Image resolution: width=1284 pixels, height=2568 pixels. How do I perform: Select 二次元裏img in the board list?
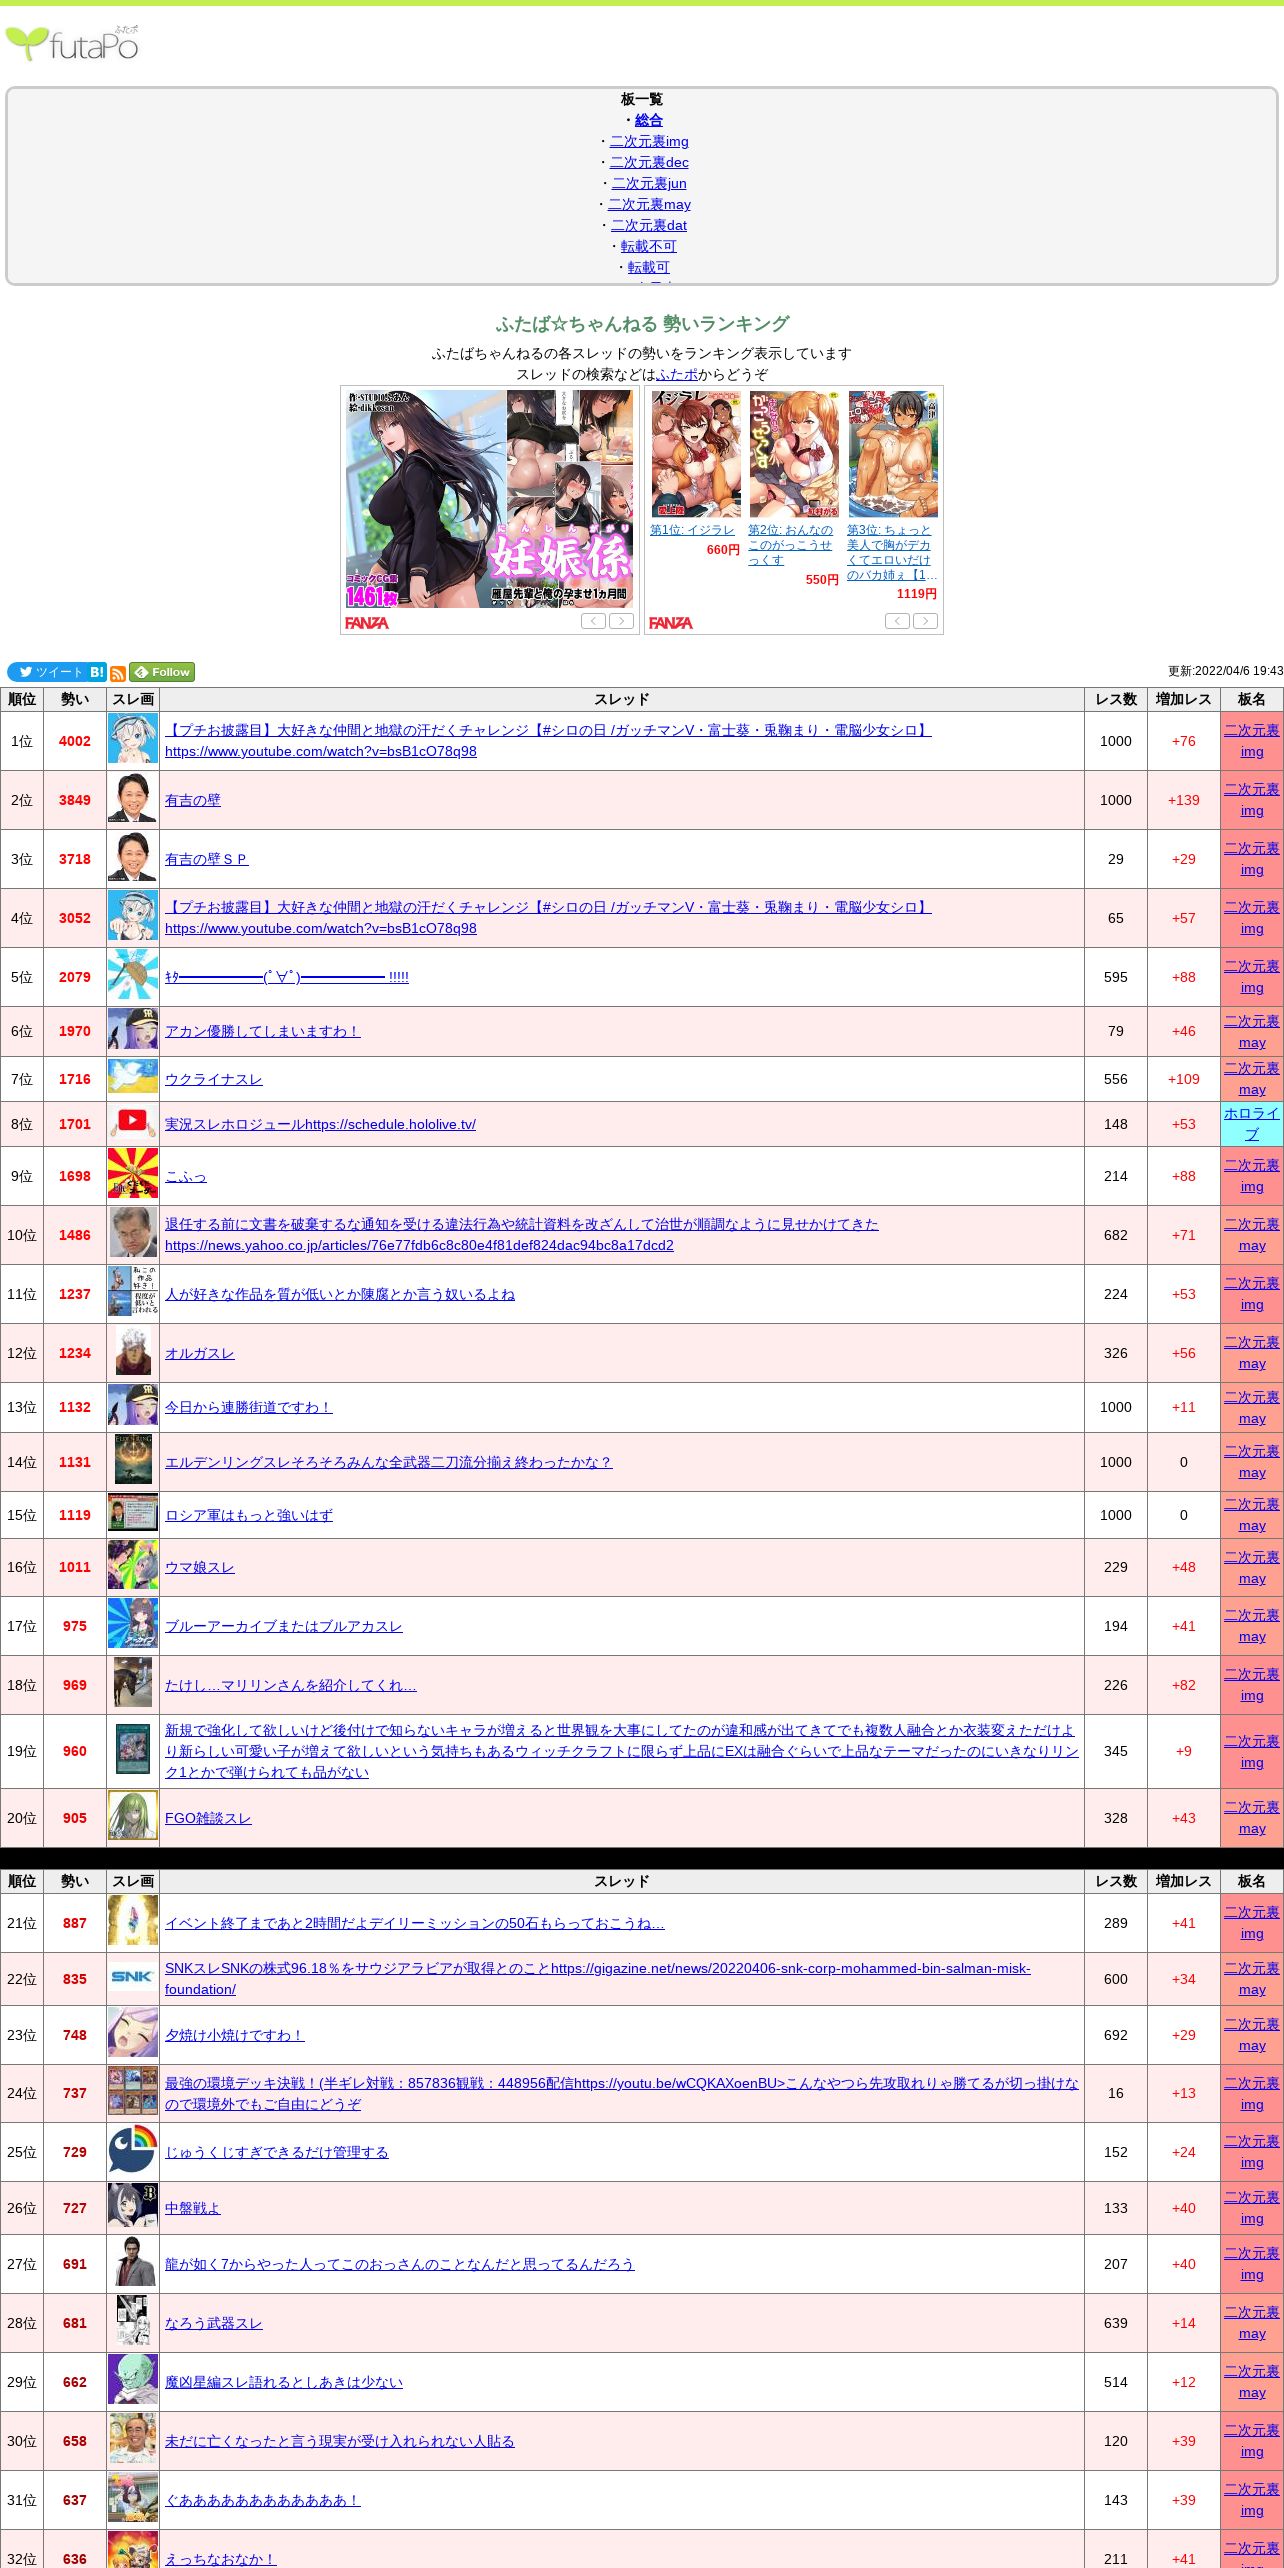[649, 141]
